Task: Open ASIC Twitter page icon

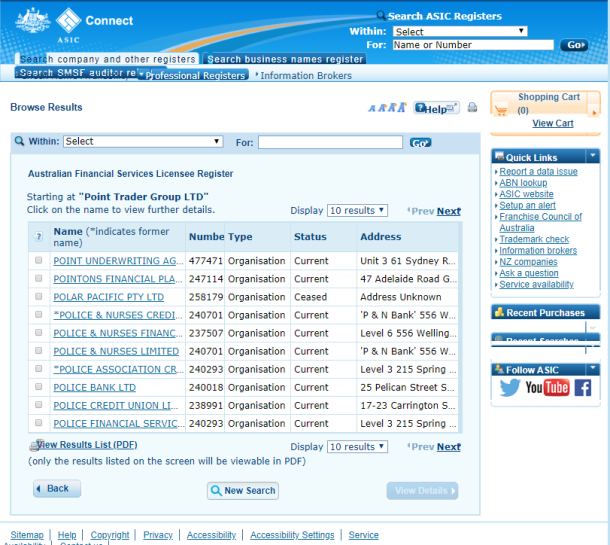Action: coord(510,387)
